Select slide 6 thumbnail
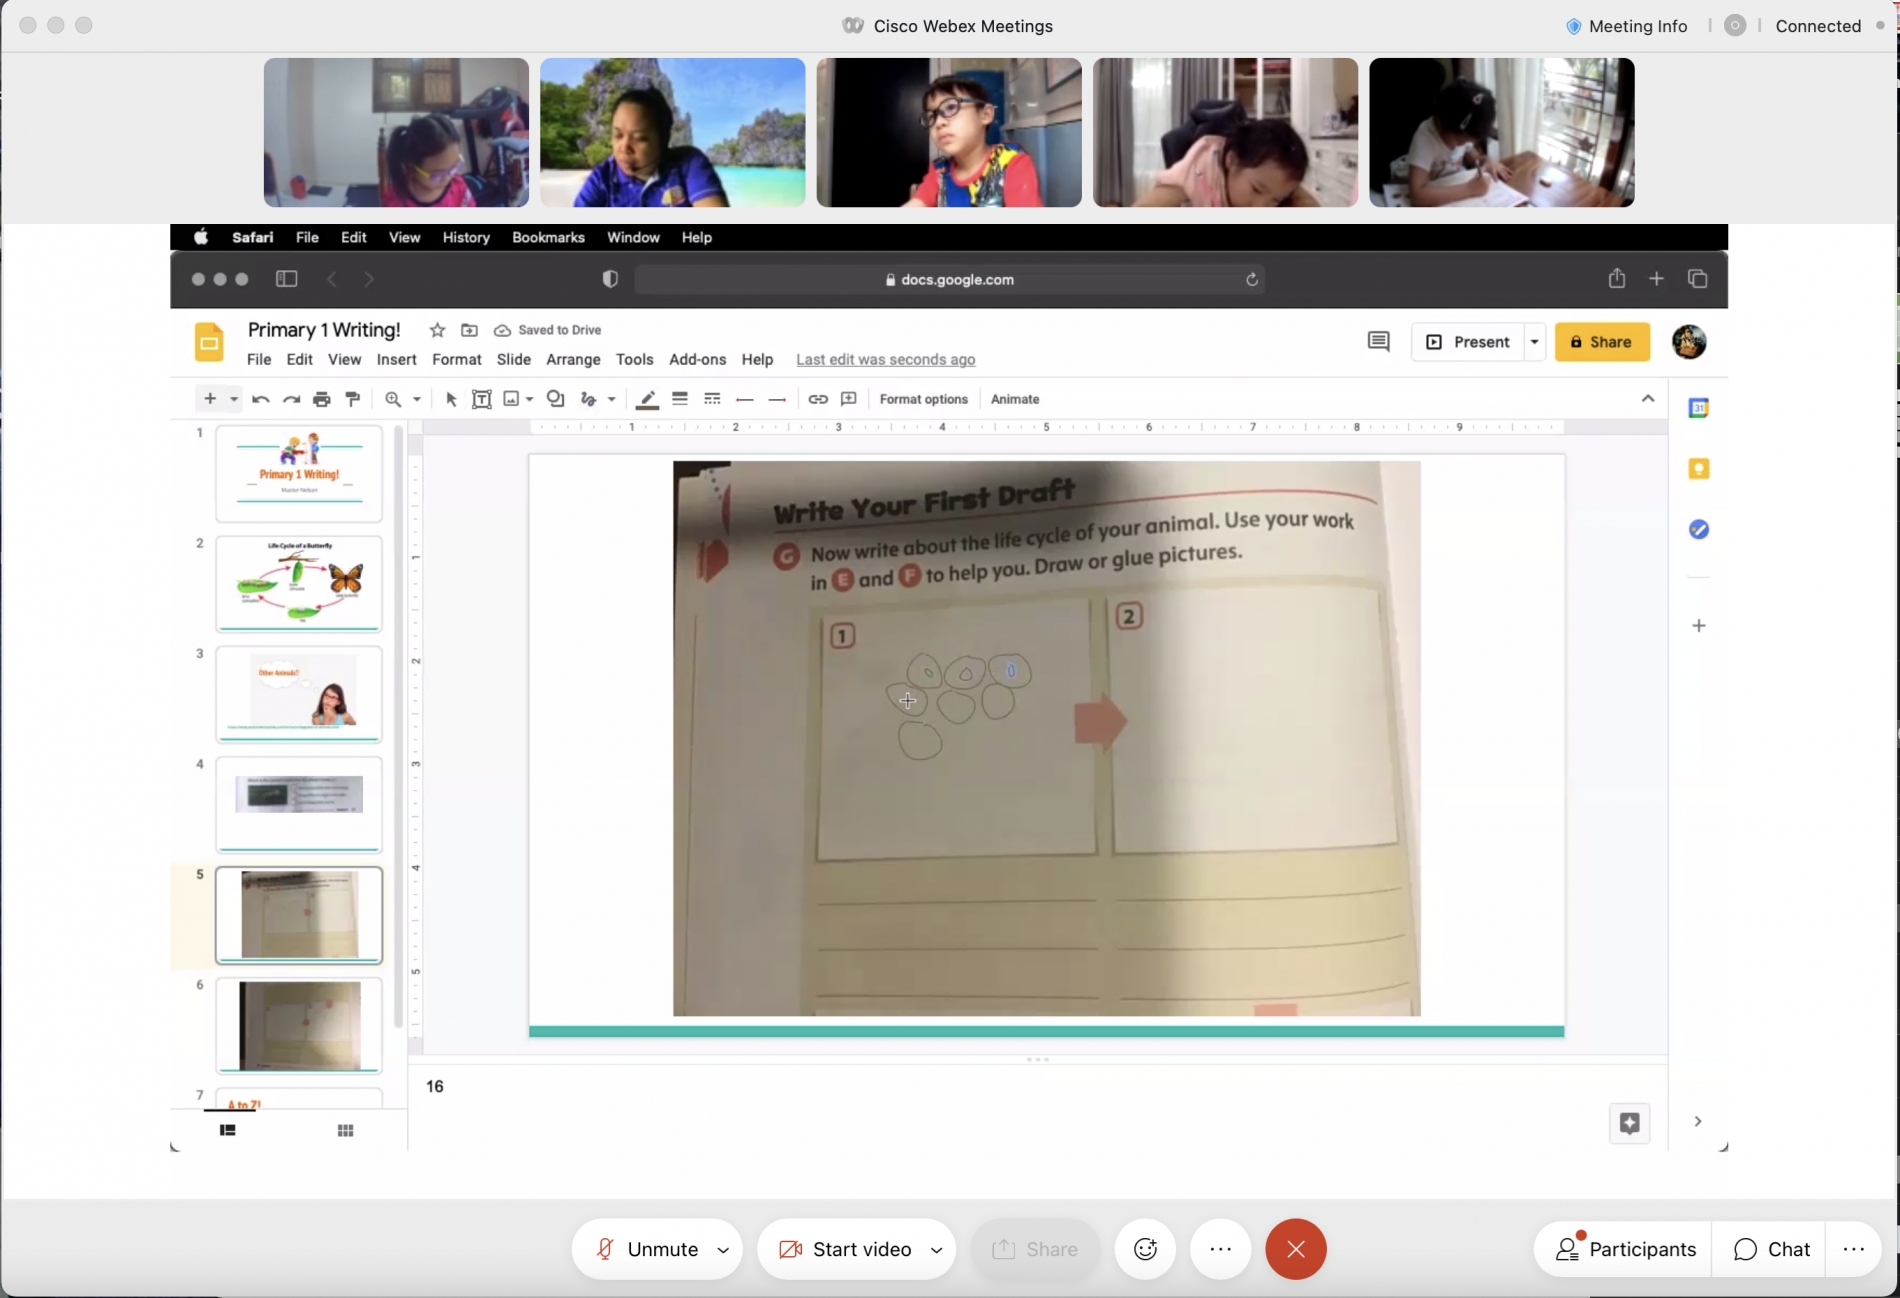Viewport: 1900px width, 1298px height. 299,1026
